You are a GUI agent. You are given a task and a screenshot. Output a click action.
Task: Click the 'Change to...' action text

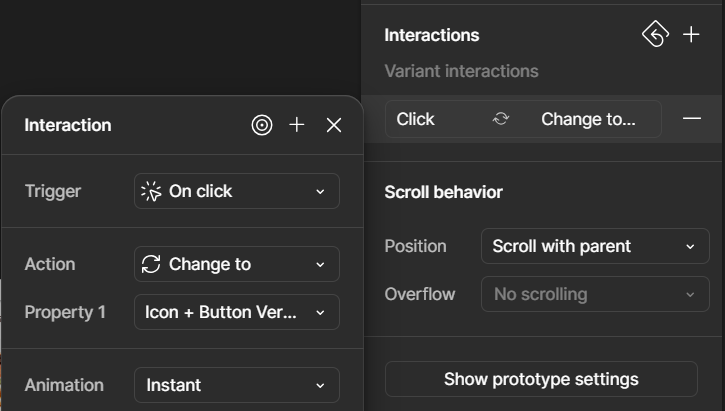588,119
